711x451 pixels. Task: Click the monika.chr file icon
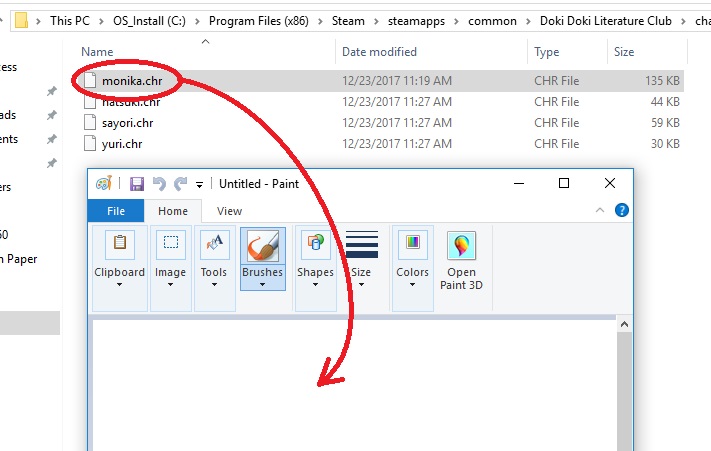coord(90,81)
